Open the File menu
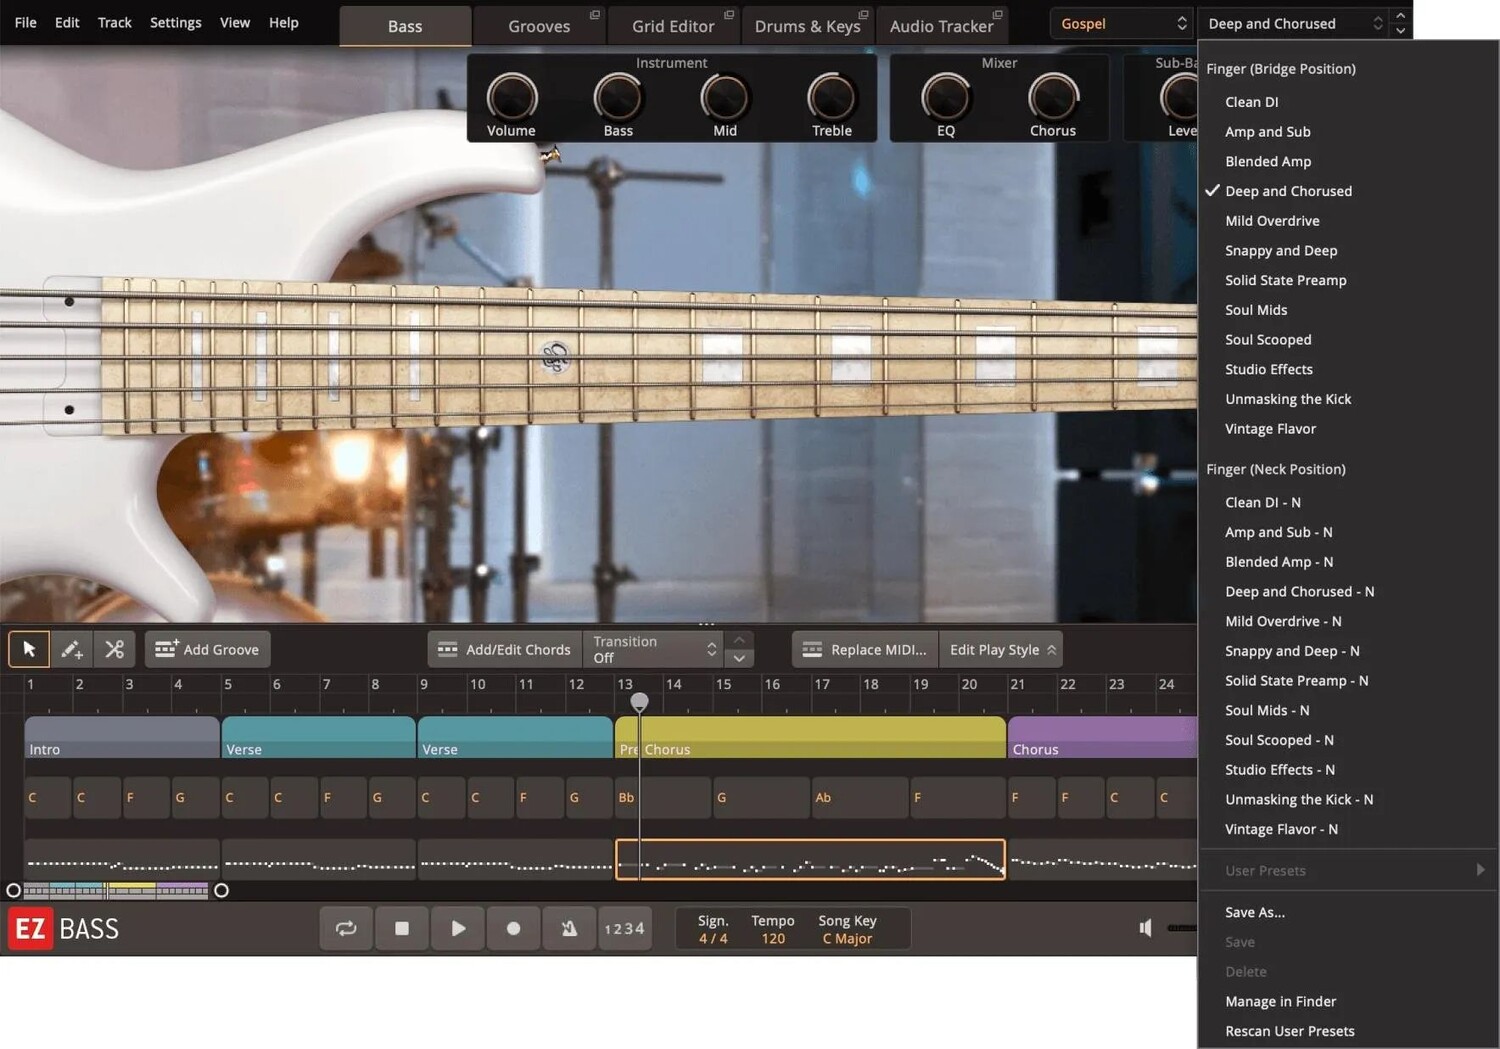This screenshot has width=1500, height=1049. tap(26, 22)
